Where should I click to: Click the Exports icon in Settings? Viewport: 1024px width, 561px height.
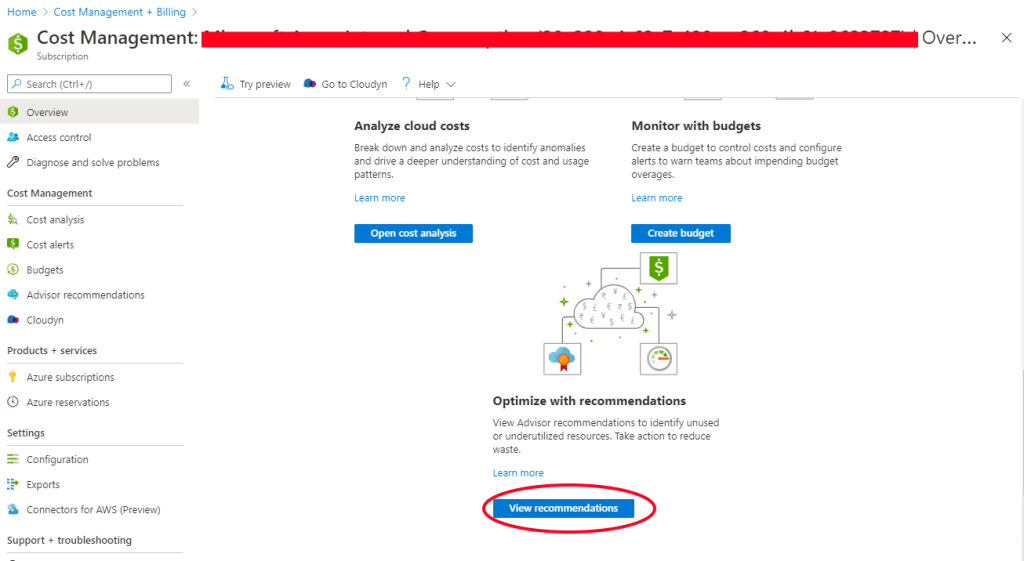[x=13, y=485]
